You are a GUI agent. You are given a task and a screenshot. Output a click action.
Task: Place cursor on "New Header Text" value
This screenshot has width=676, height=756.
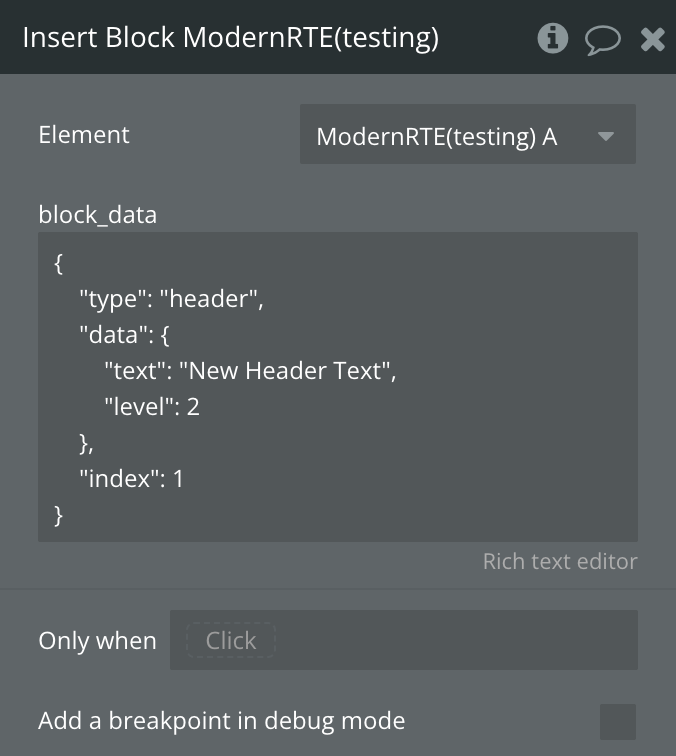(x=286, y=371)
